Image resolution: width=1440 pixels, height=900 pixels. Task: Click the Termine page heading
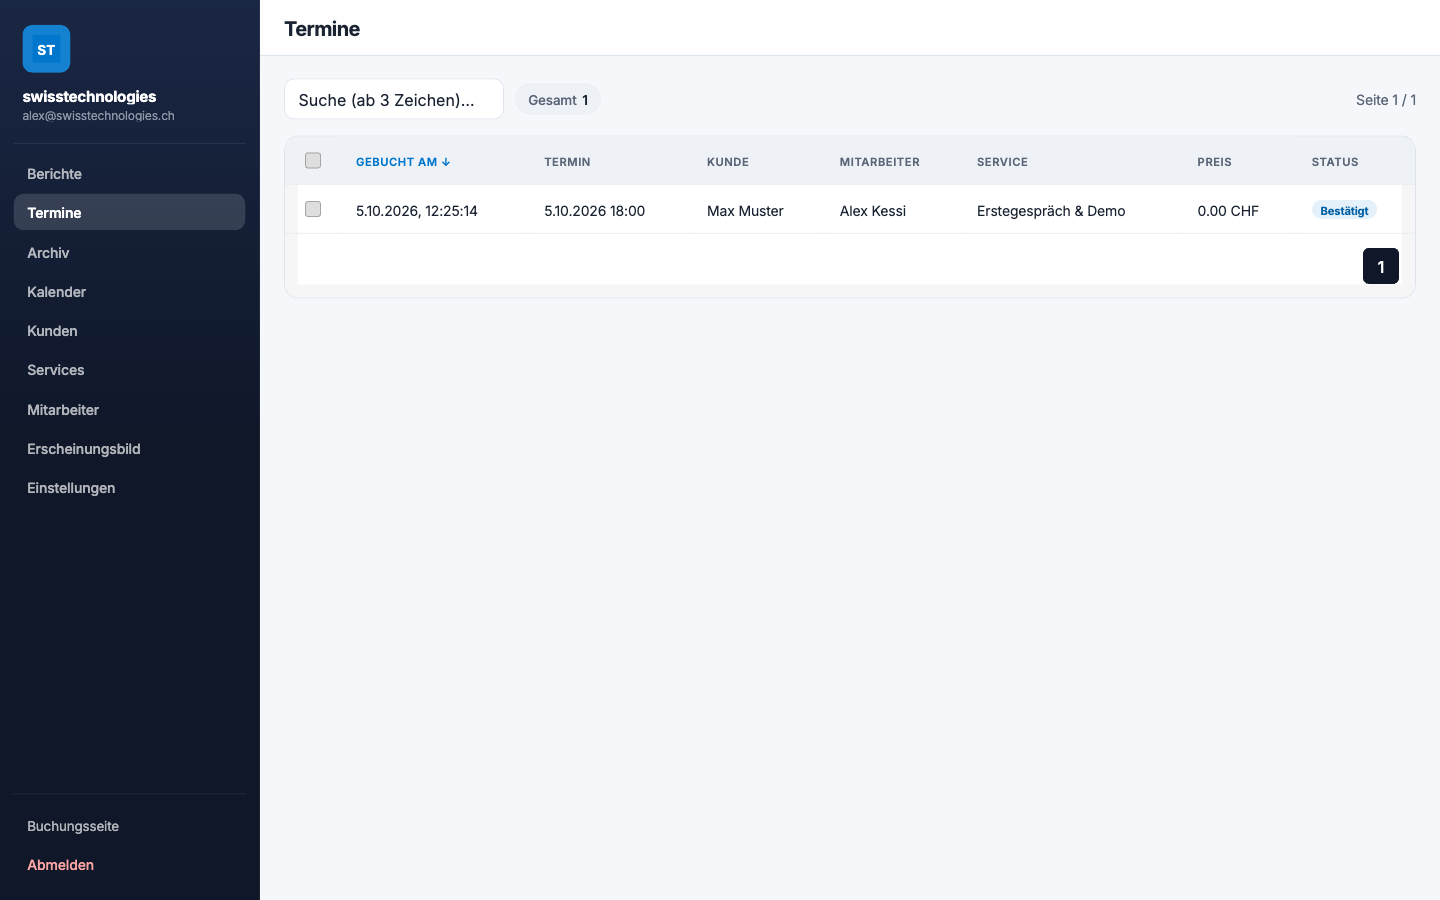coord(322,29)
